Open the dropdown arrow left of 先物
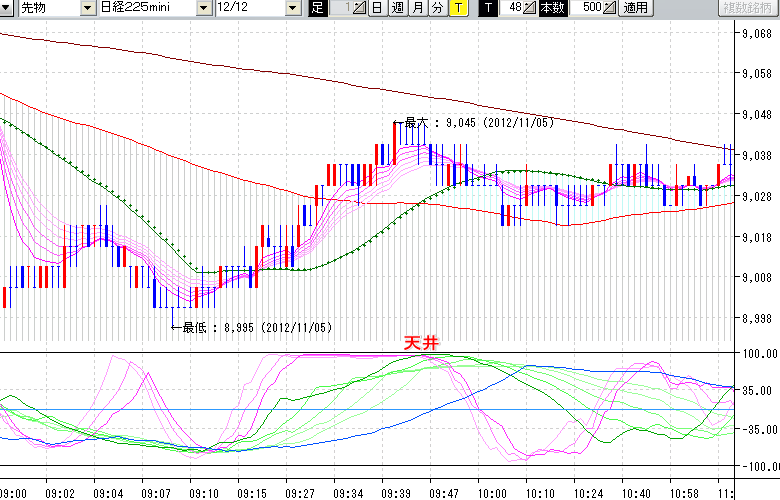 pos(7,8)
